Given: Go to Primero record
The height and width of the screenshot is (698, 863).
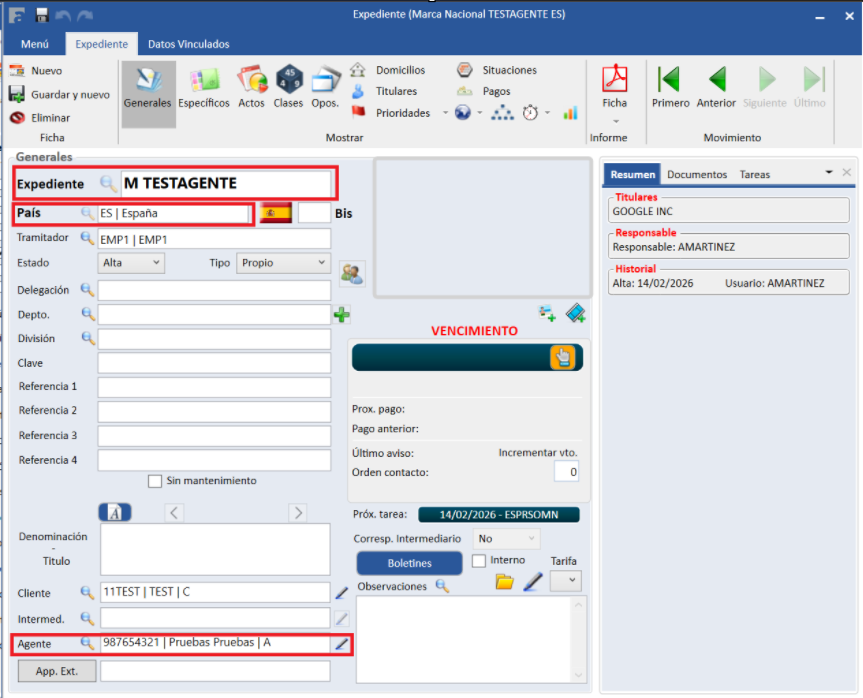Looking at the screenshot, I should pyautogui.click(x=670, y=86).
